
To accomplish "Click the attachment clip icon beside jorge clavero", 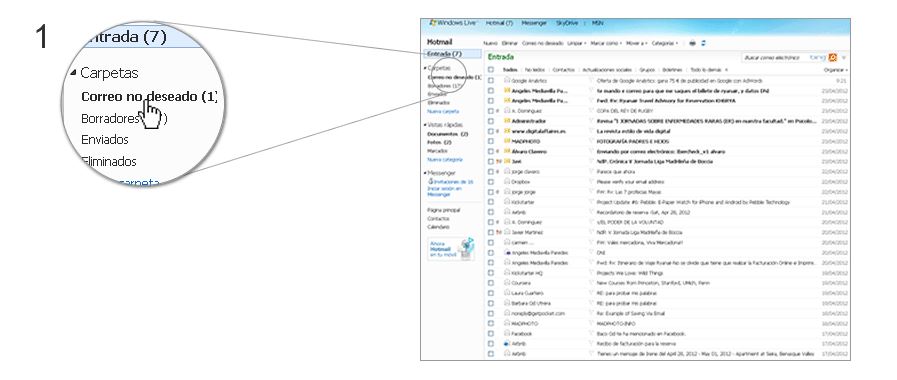I will (x=498, y=172).
